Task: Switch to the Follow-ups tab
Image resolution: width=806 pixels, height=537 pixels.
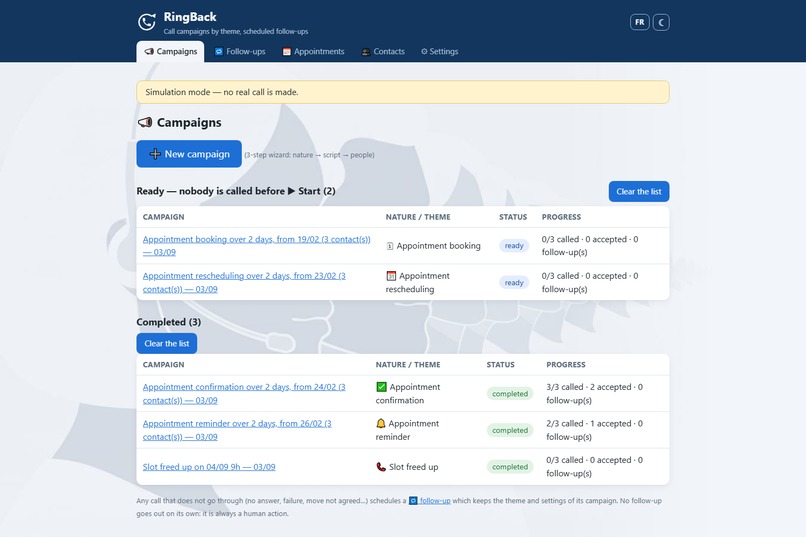Action: pos(240,51)
